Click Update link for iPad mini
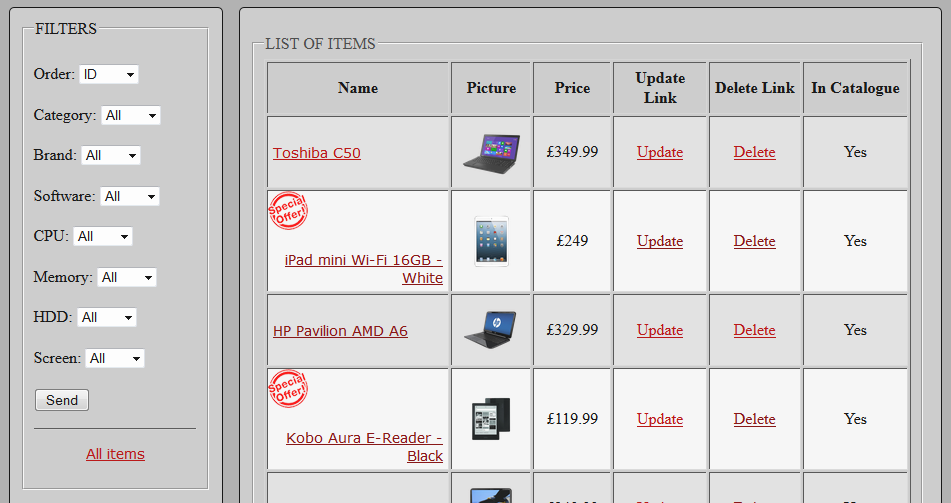 660,241
